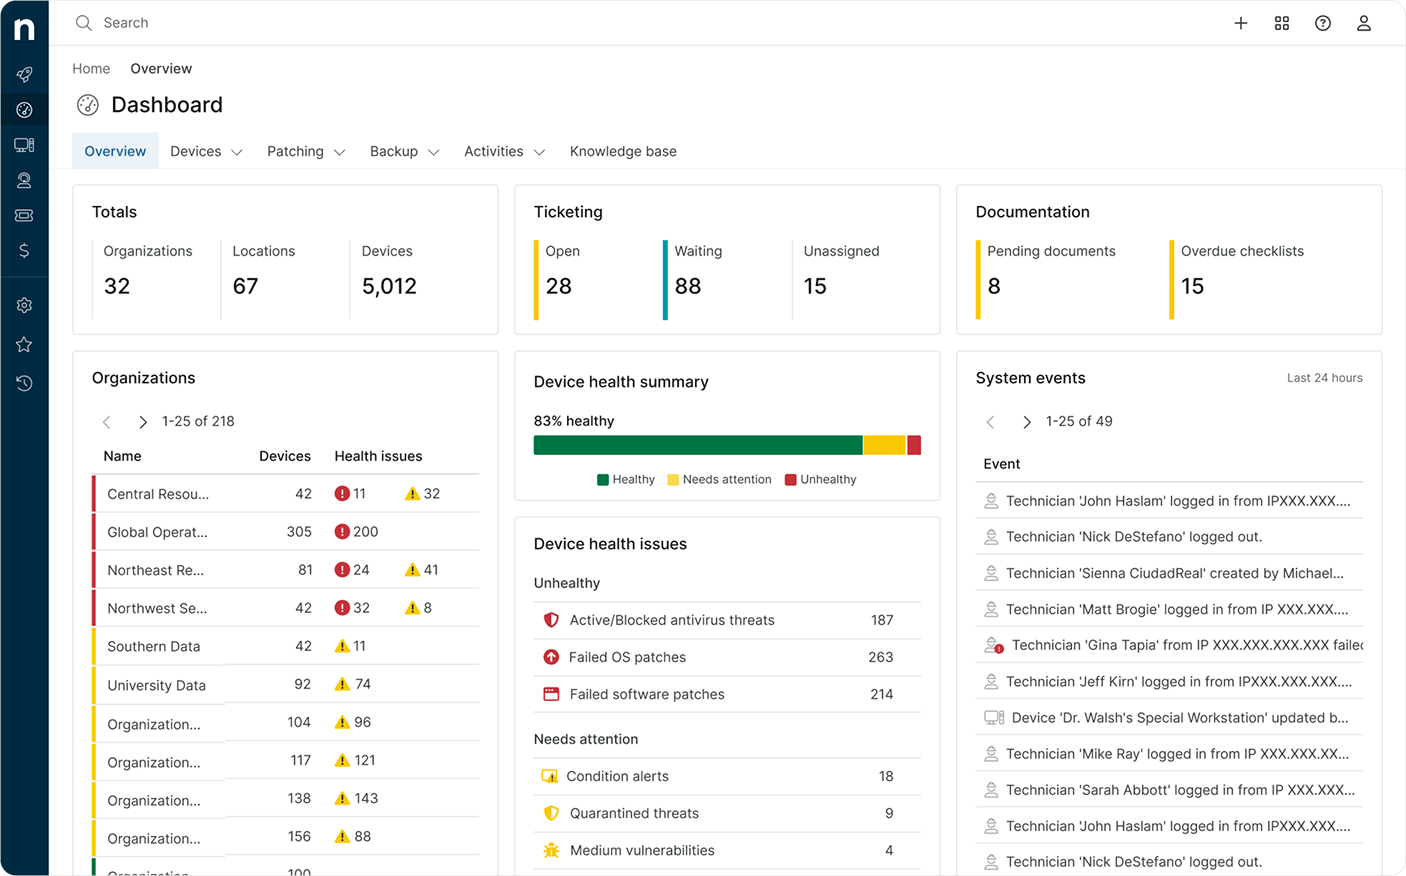Viewport: 1406px width, 876px height.
Task: Go to the next page of System events
Action: pyautogui.click(x=1026, y=422)
